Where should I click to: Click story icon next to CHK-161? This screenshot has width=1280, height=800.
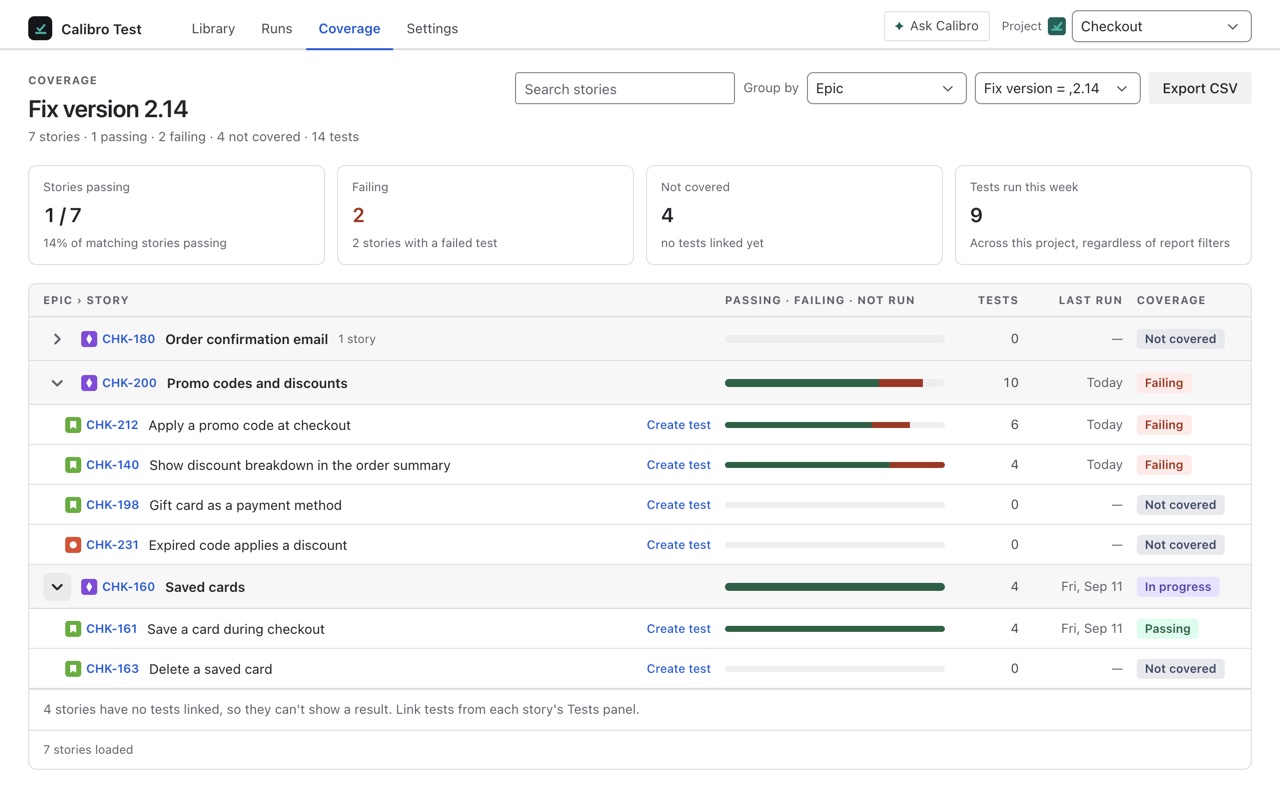(x=73, y=629)
